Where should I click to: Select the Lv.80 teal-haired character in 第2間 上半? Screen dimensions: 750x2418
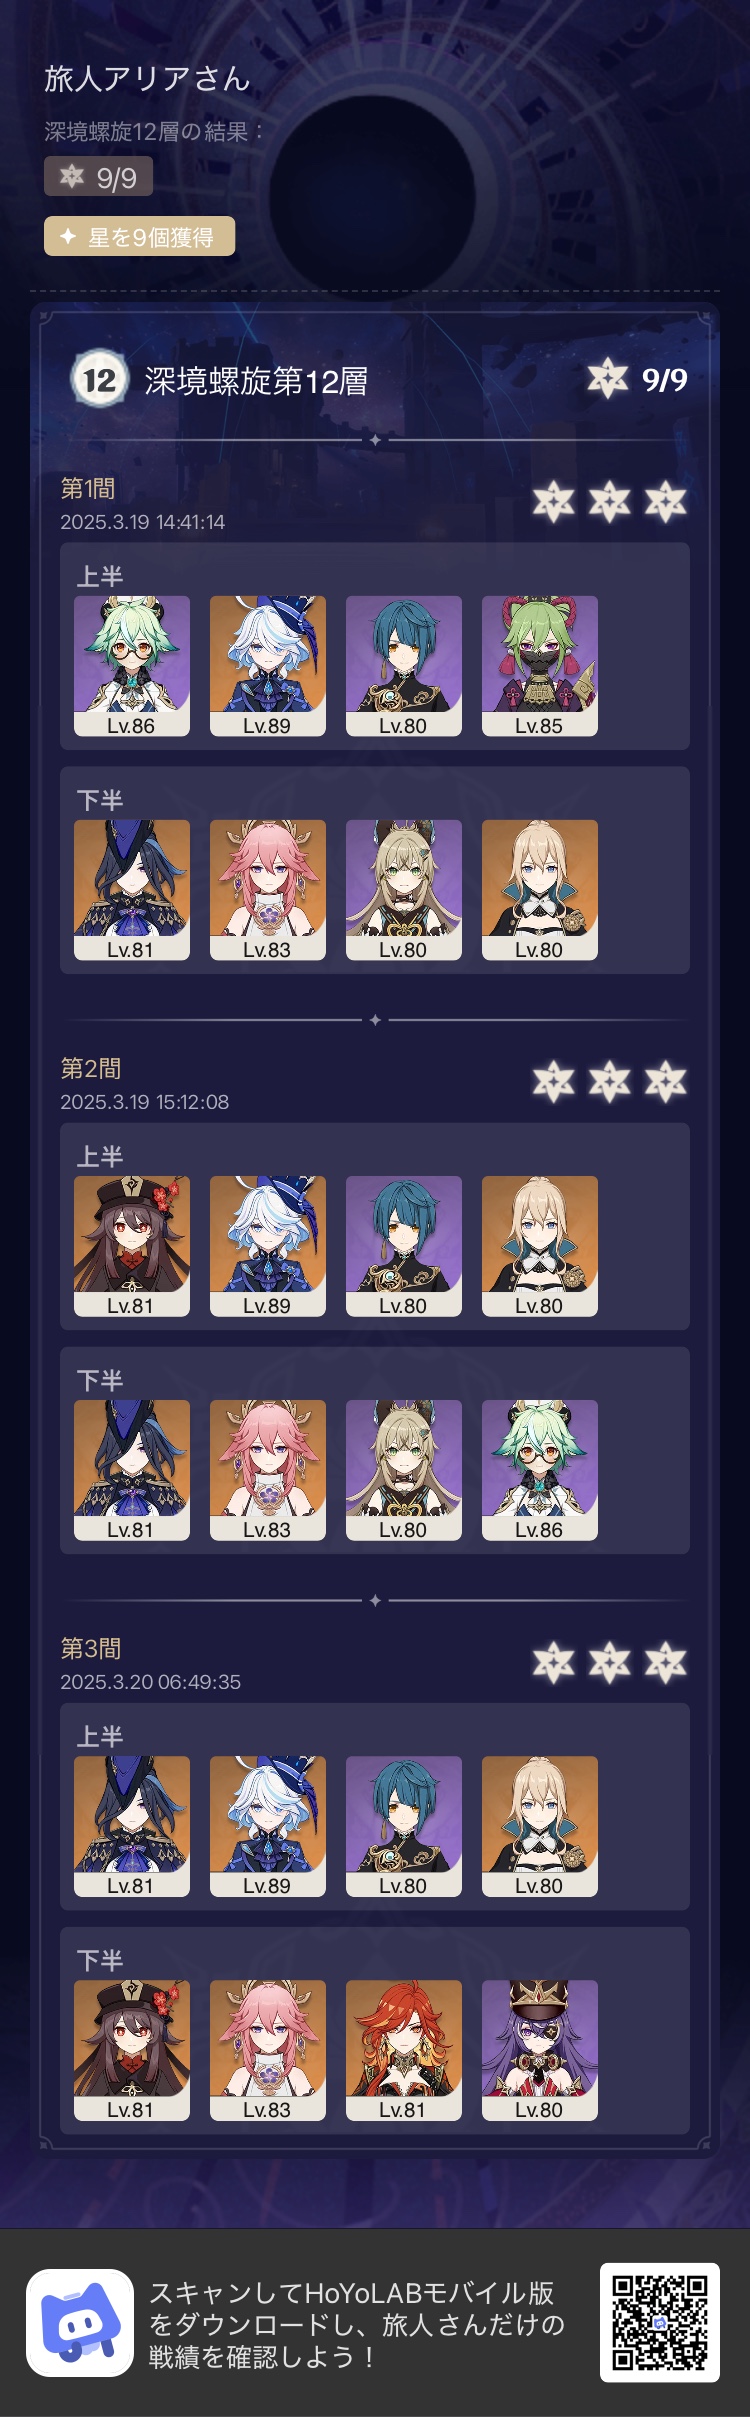pos(404,1246)
